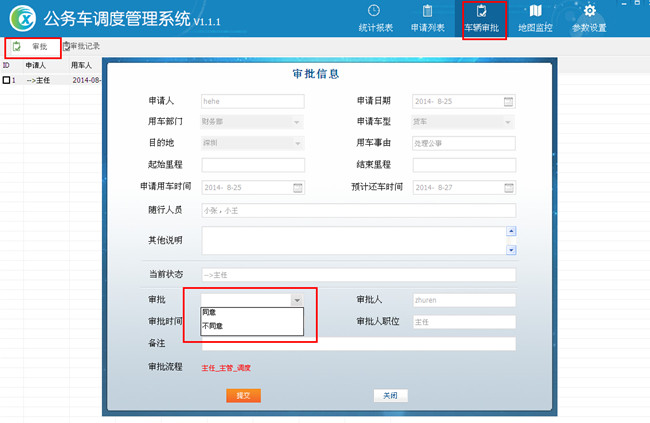Click the orange 提交 submit button
Screen dimensions: 650x423
(242, 396)
